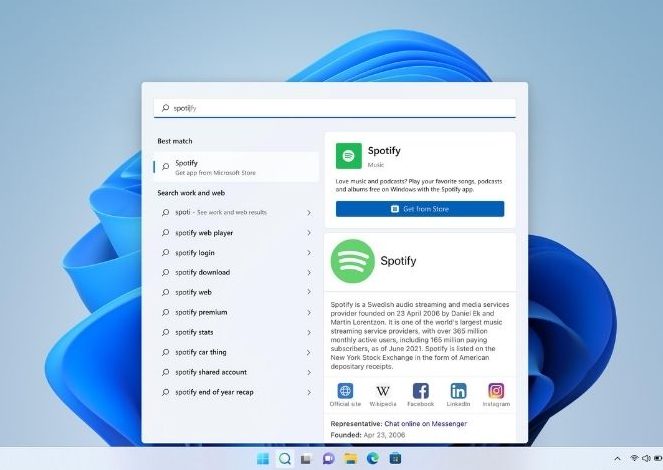Click the 'Search work and web' heading
Viewport: 663px width, 470px height.
coord(191,193)
